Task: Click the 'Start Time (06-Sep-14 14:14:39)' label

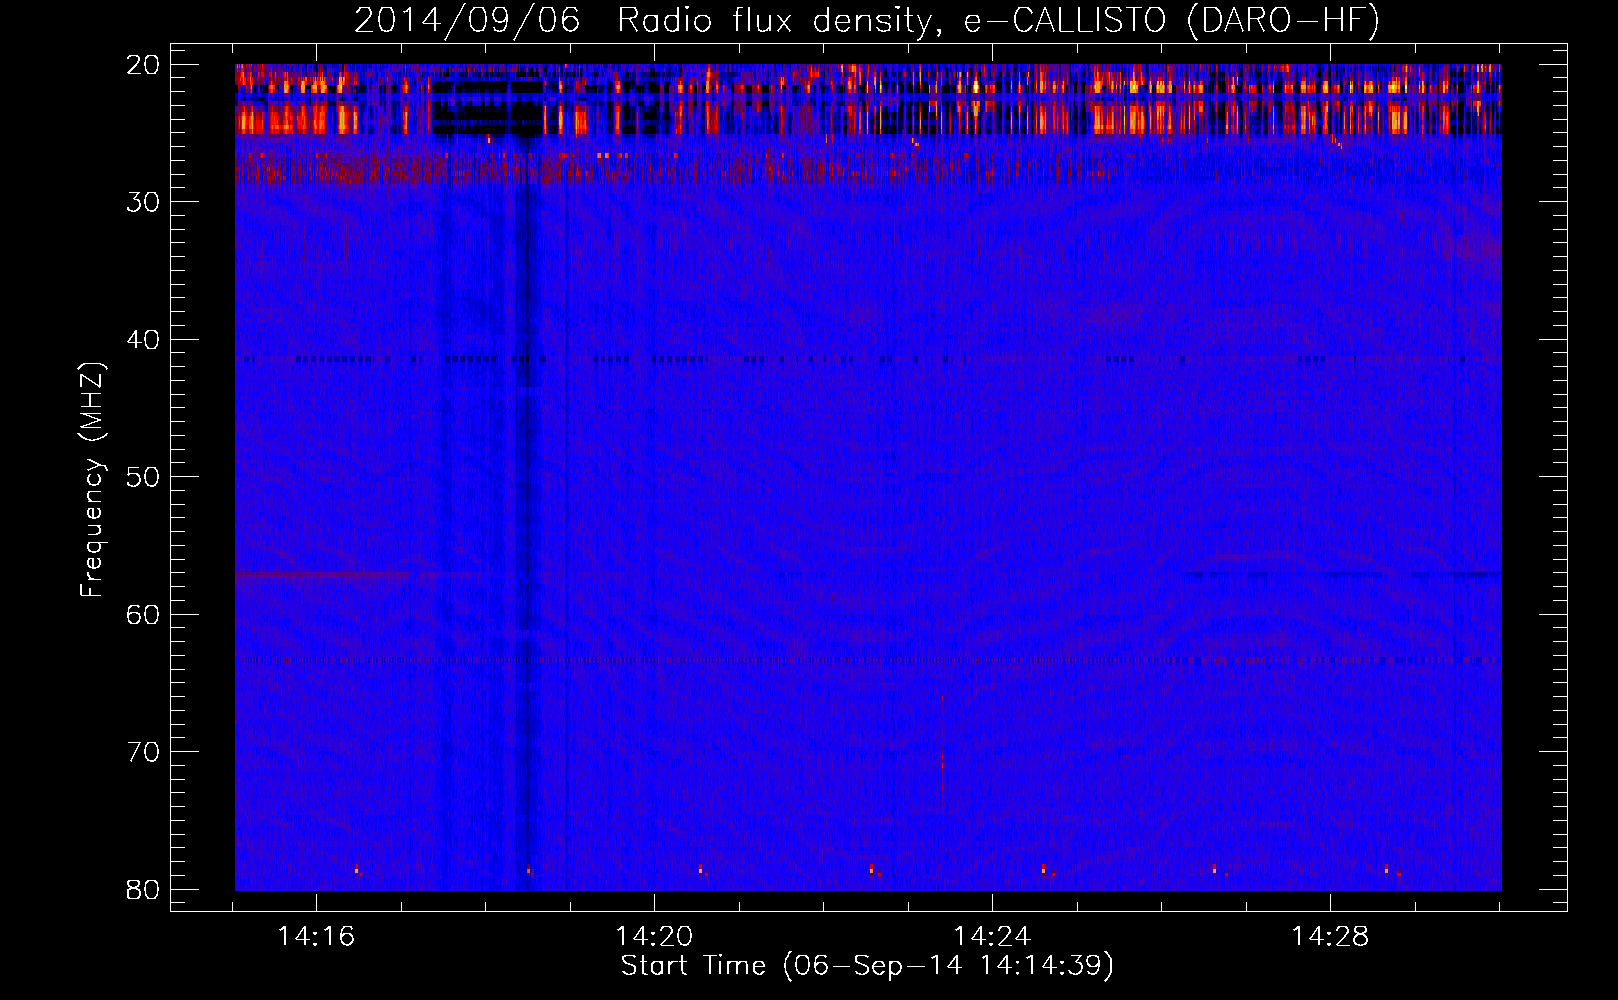Action: (867, 966)
